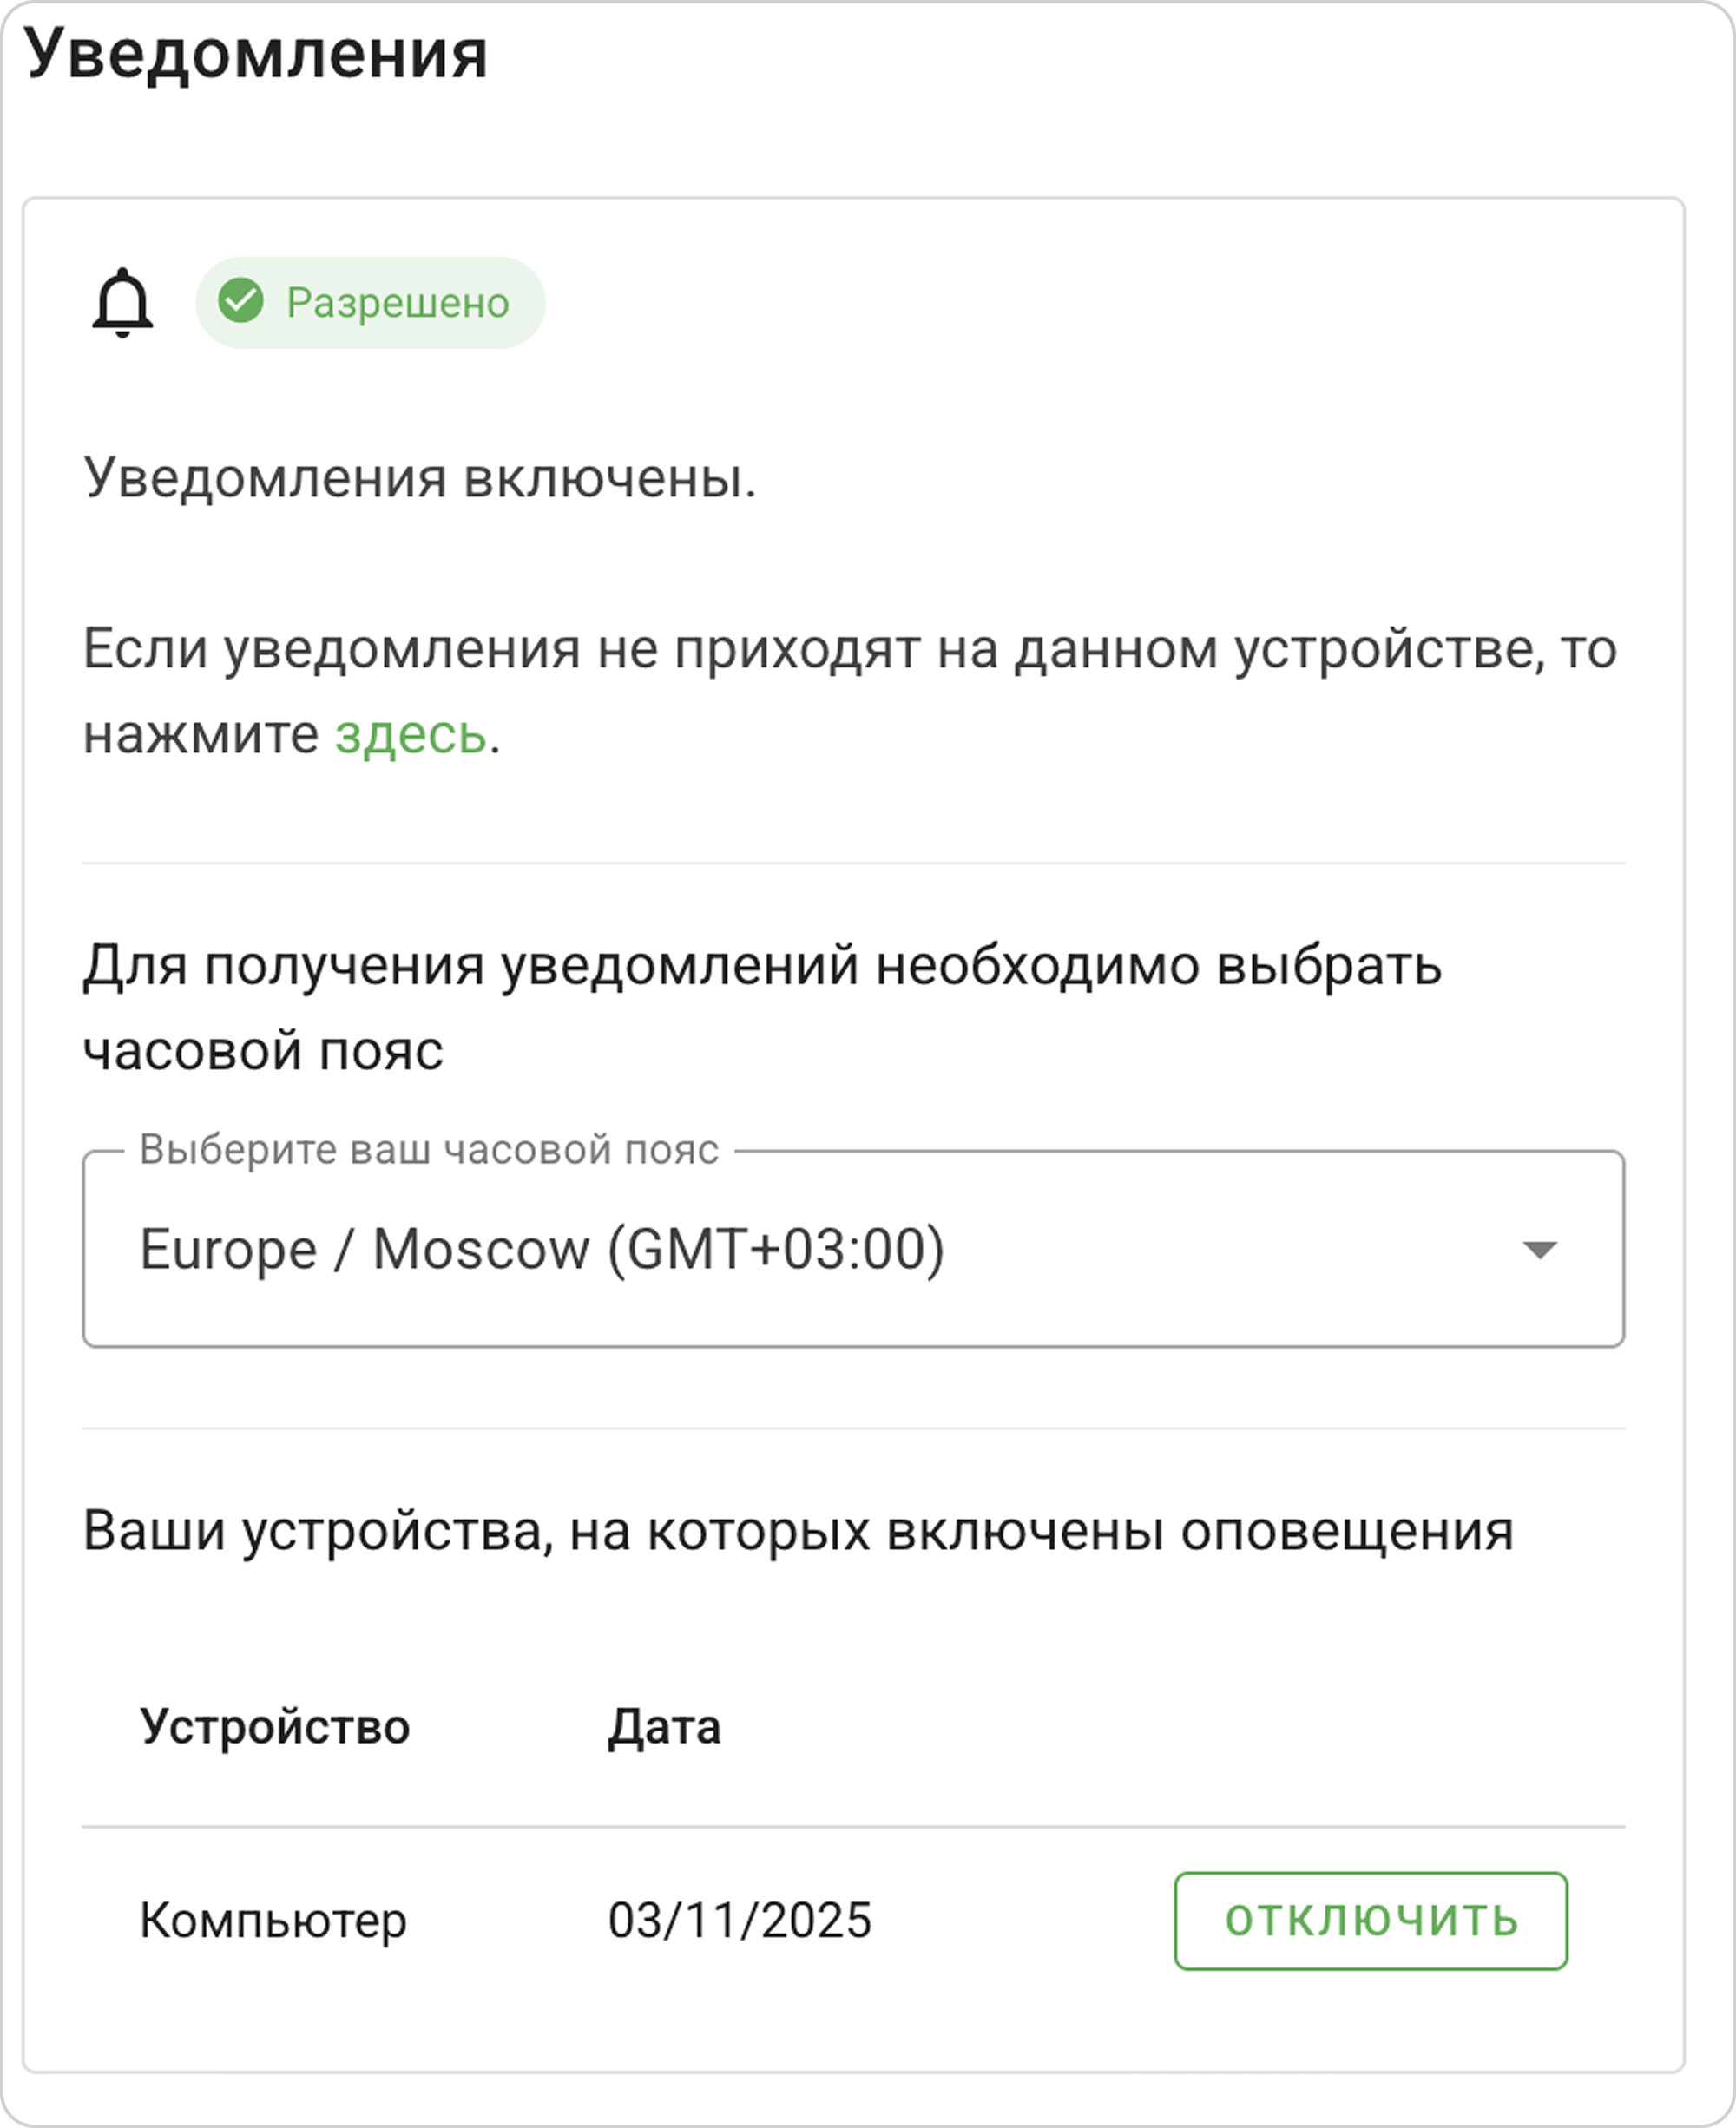Click the "Устройство" column header

(x=275, y=1726)
